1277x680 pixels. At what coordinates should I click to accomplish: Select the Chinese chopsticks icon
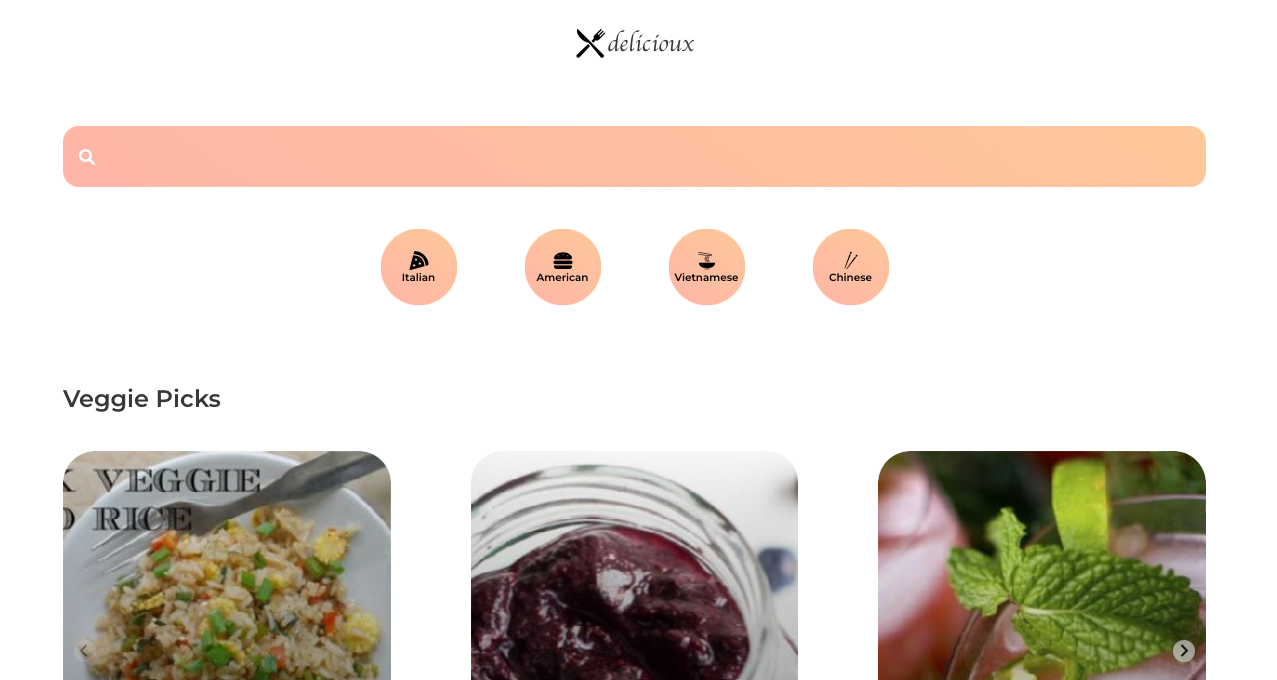pyautogui.click(x=850, y=260)
